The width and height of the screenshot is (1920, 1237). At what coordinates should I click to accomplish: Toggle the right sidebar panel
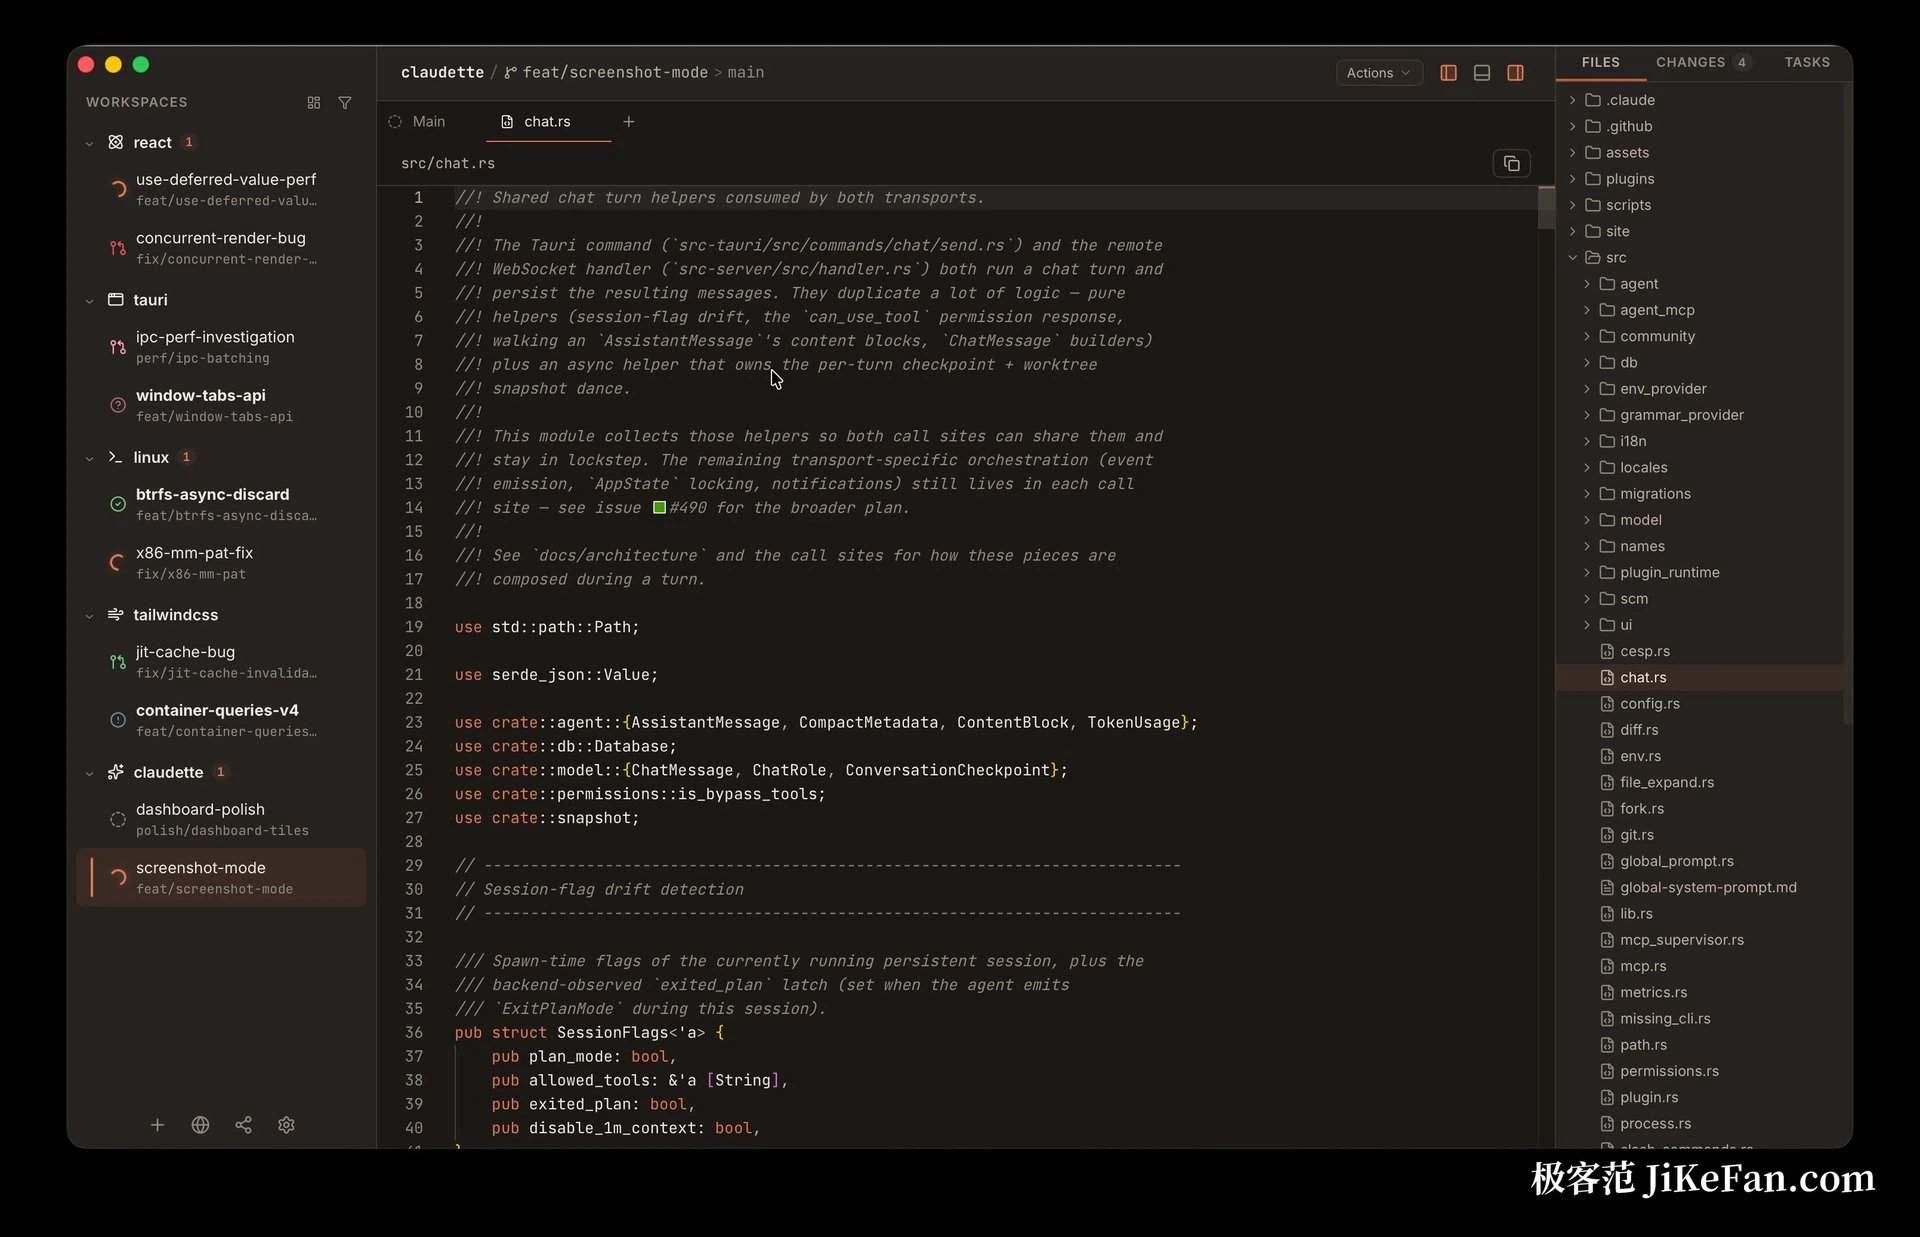coord(1516,73)
